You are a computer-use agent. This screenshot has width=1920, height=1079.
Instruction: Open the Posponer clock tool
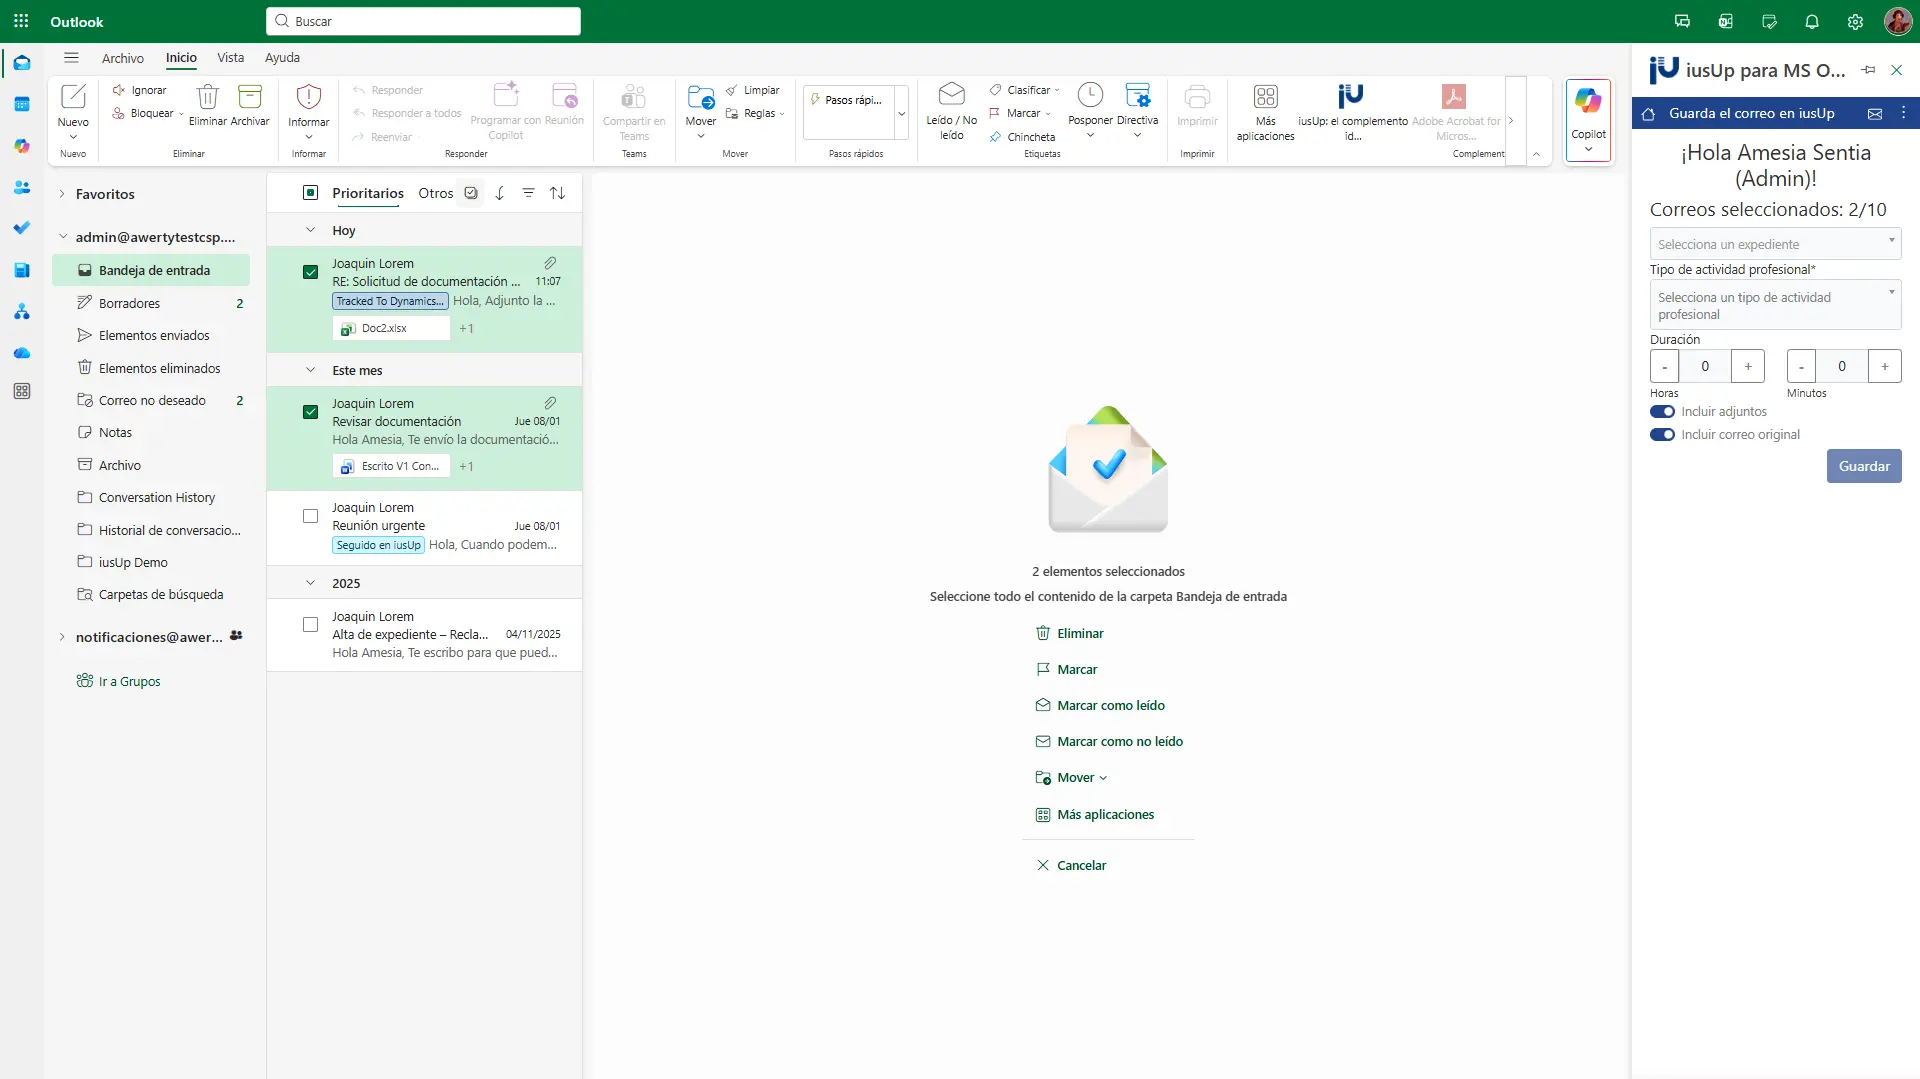tap(1090, 97)
